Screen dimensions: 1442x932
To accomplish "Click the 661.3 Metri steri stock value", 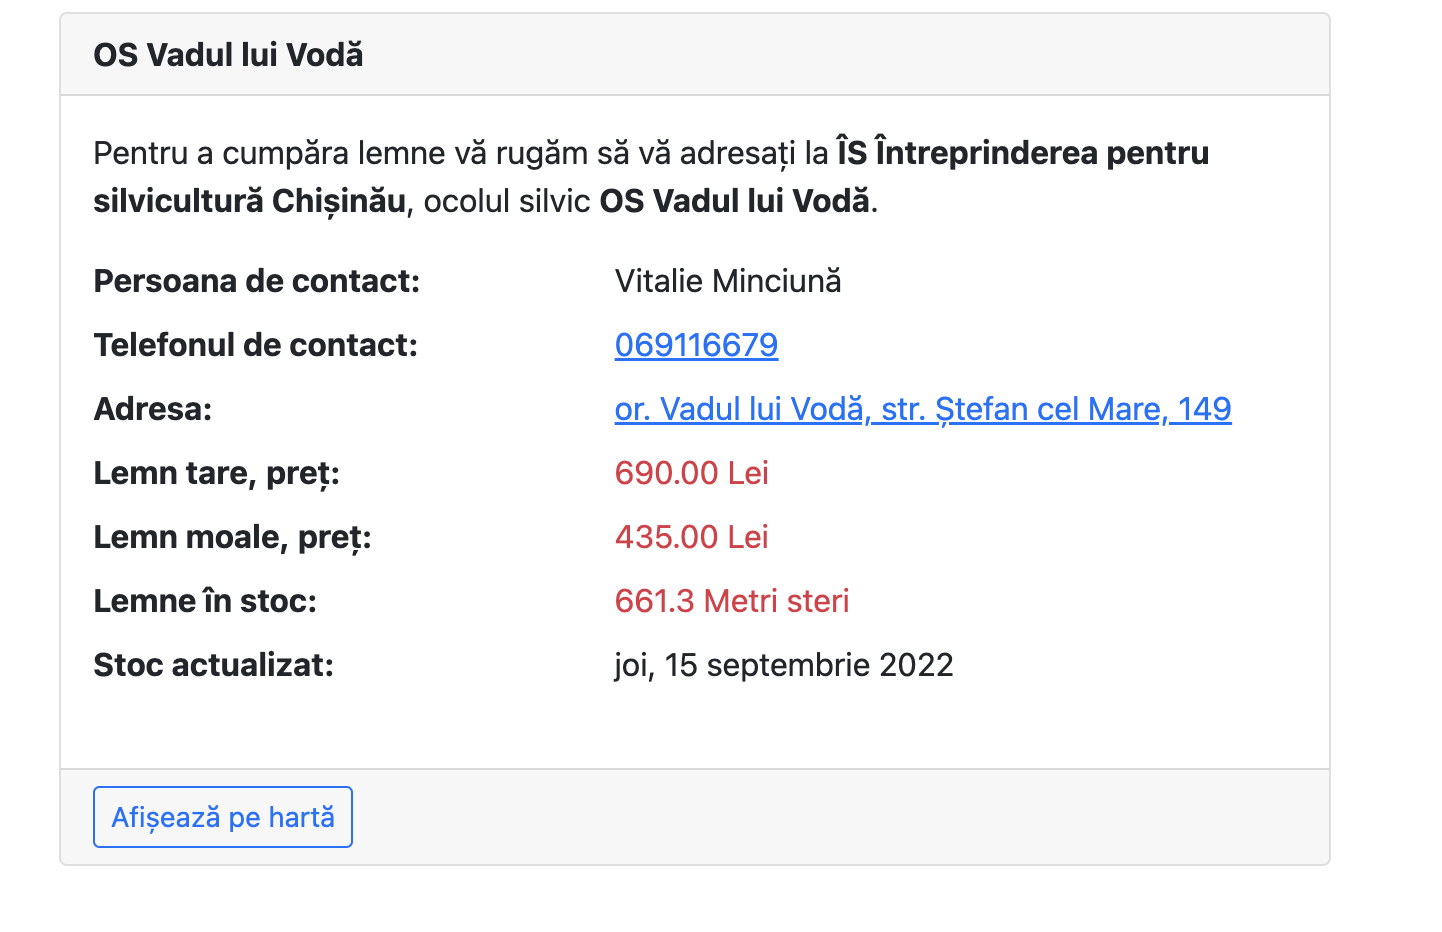I will 731,601.
